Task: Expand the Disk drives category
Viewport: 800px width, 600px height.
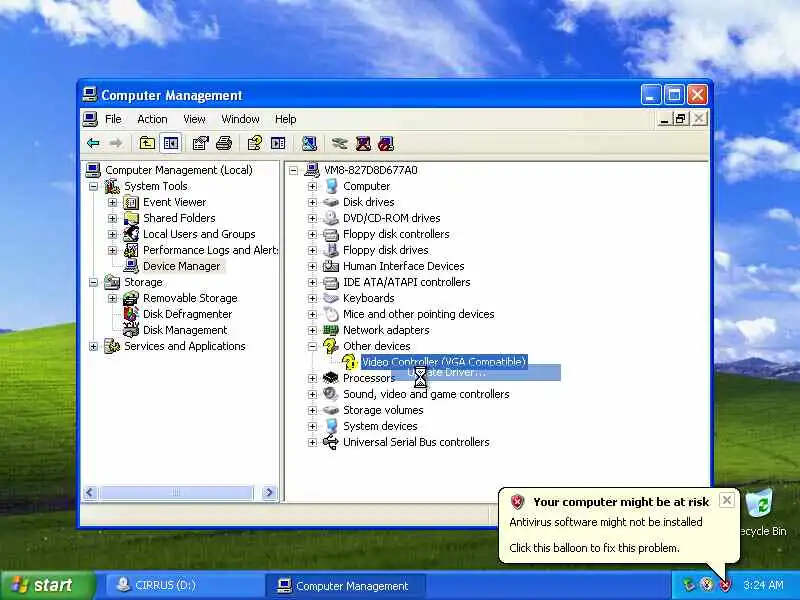Action: pyautogui.click(x=312, y=203)
